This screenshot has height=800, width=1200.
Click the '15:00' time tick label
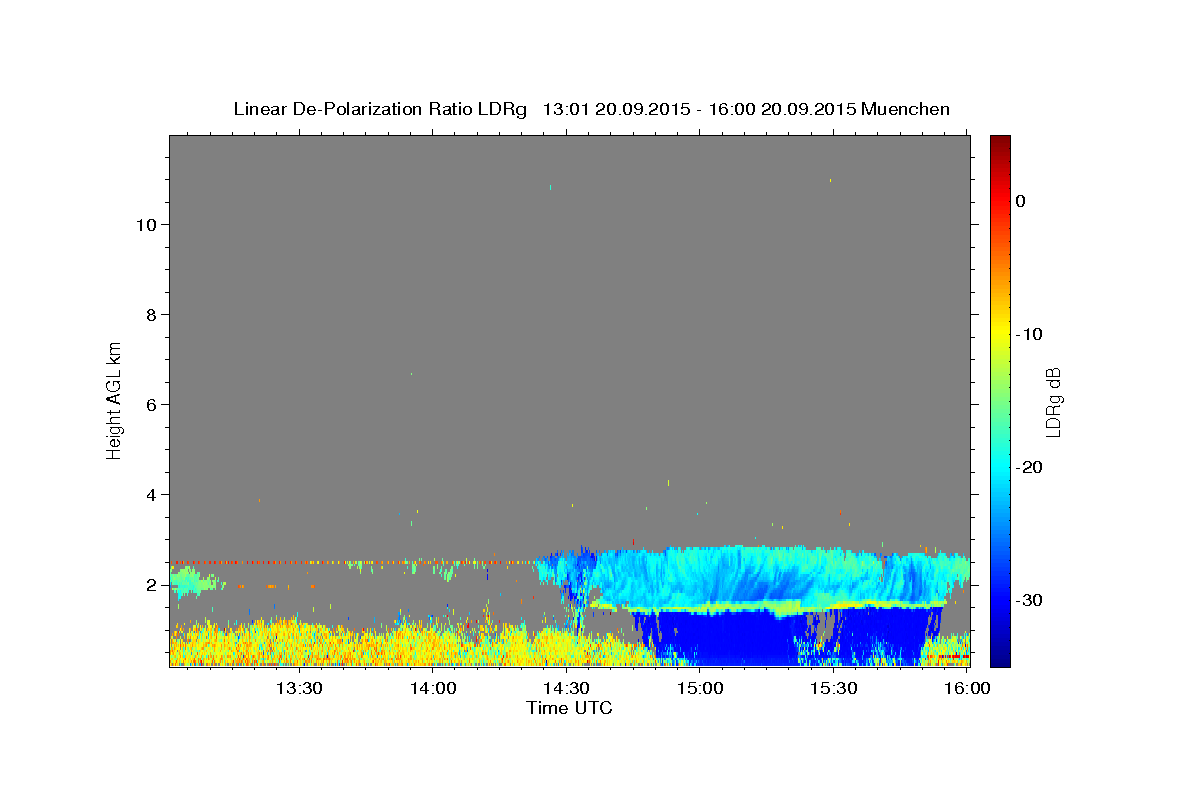click(x=699, y=688)
